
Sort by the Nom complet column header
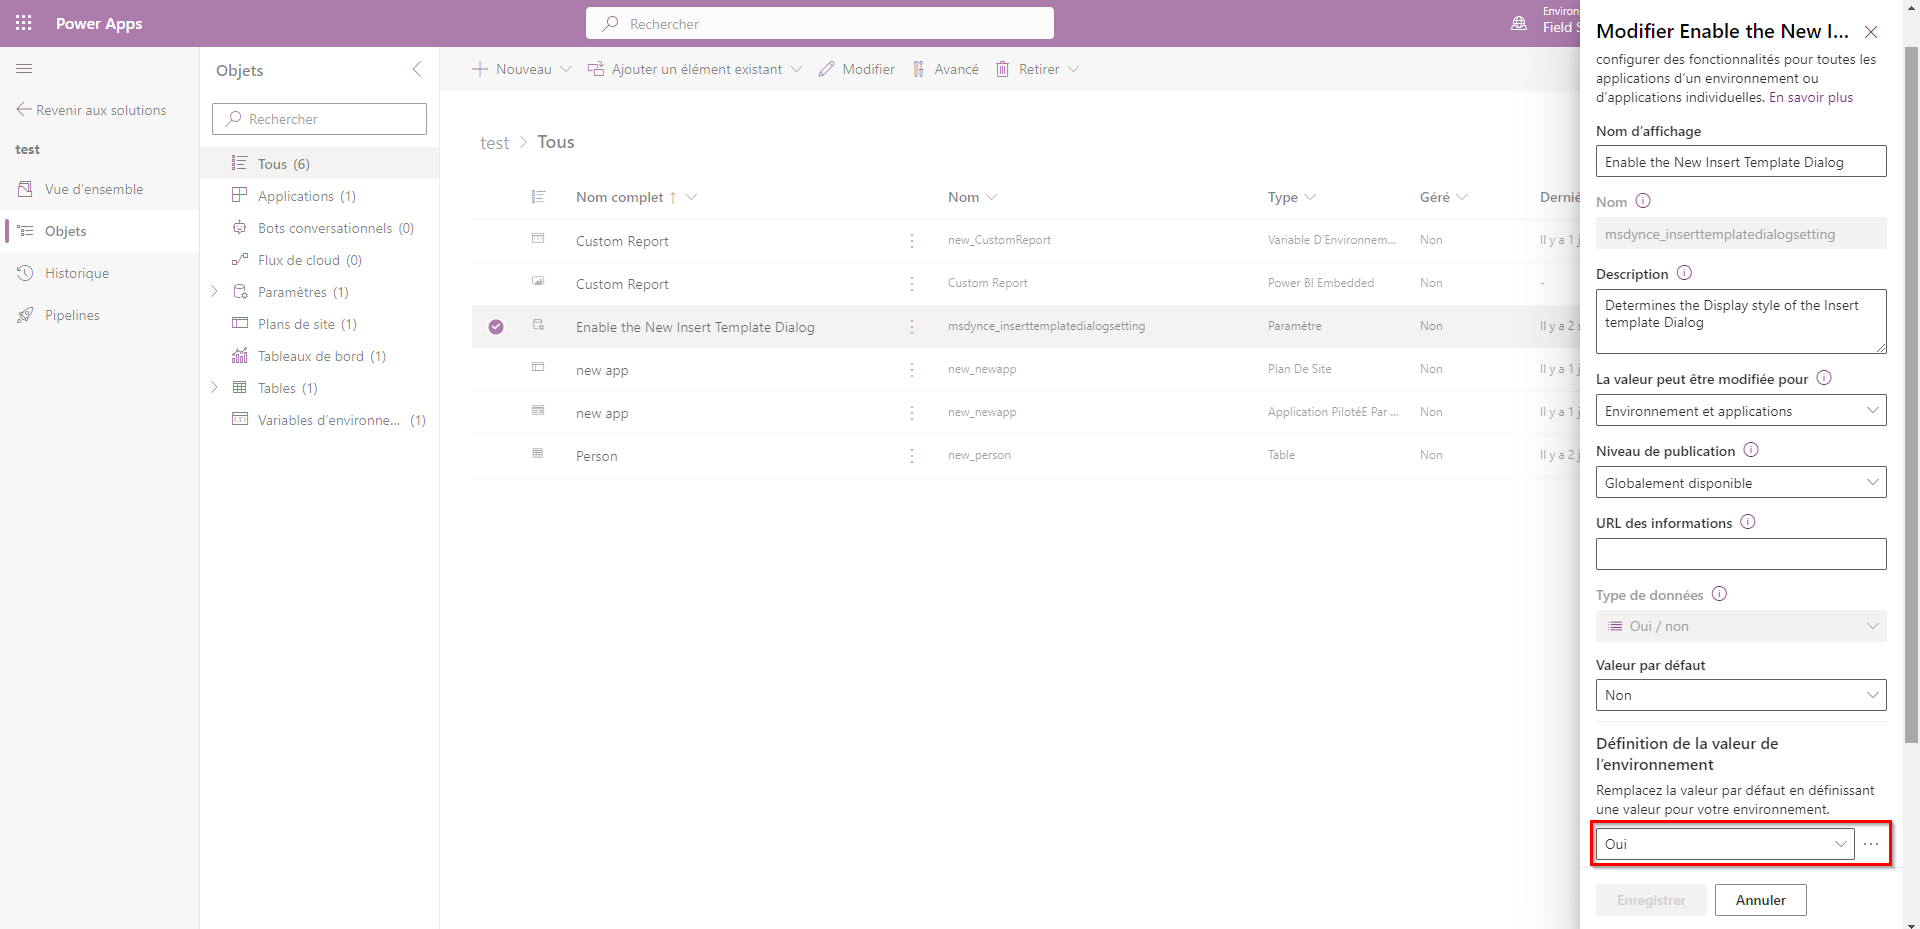point(636,197)
